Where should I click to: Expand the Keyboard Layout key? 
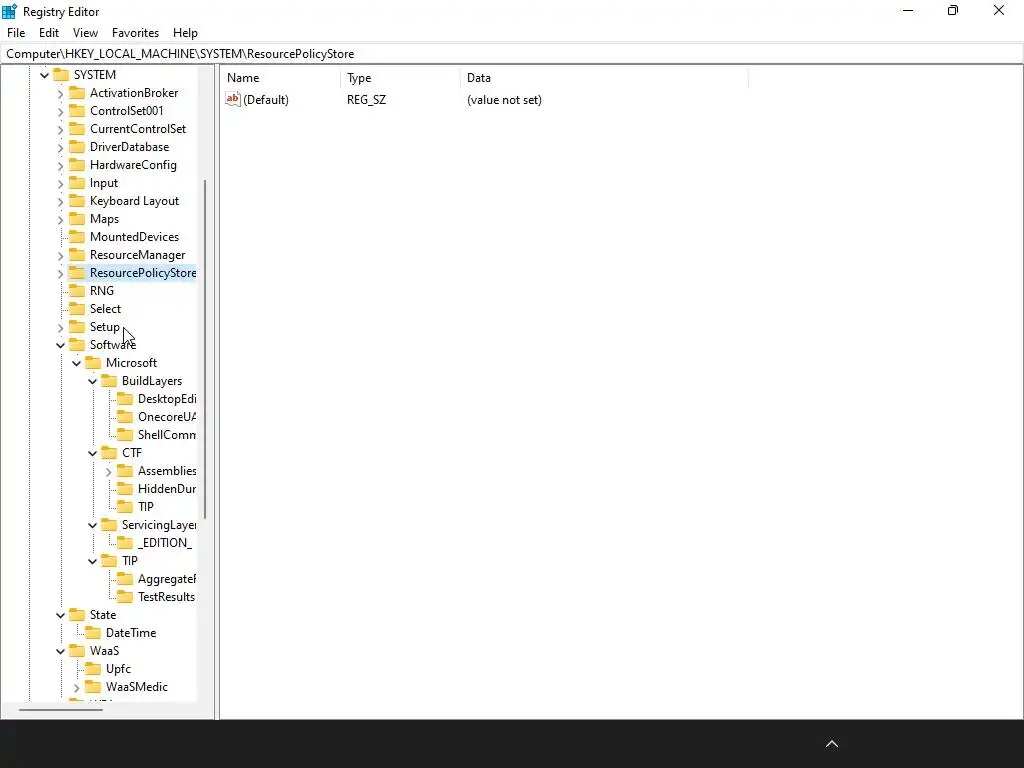60,202
